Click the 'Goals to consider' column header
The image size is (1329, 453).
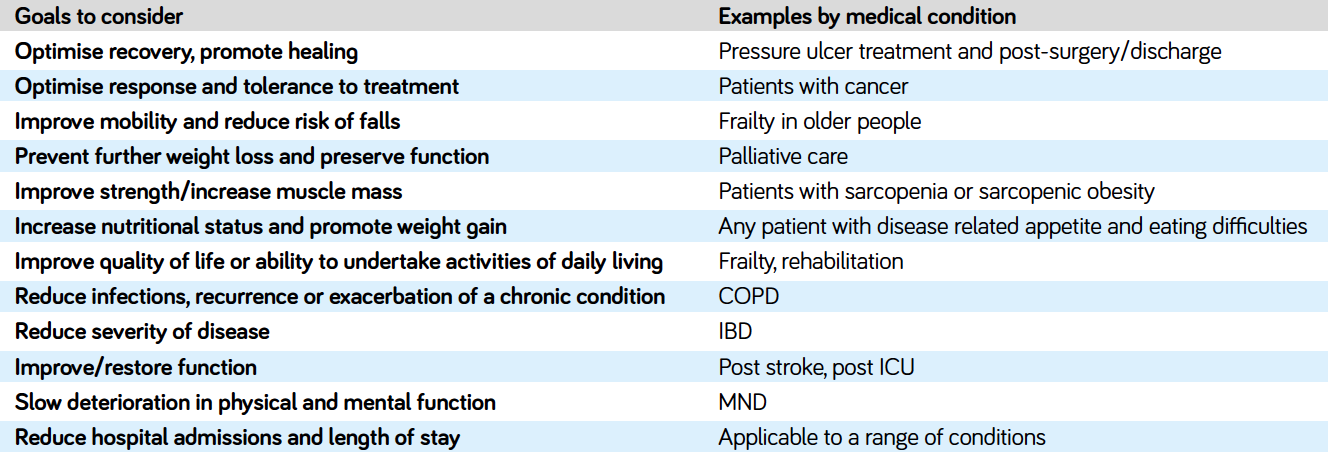[x=99, y=16]
